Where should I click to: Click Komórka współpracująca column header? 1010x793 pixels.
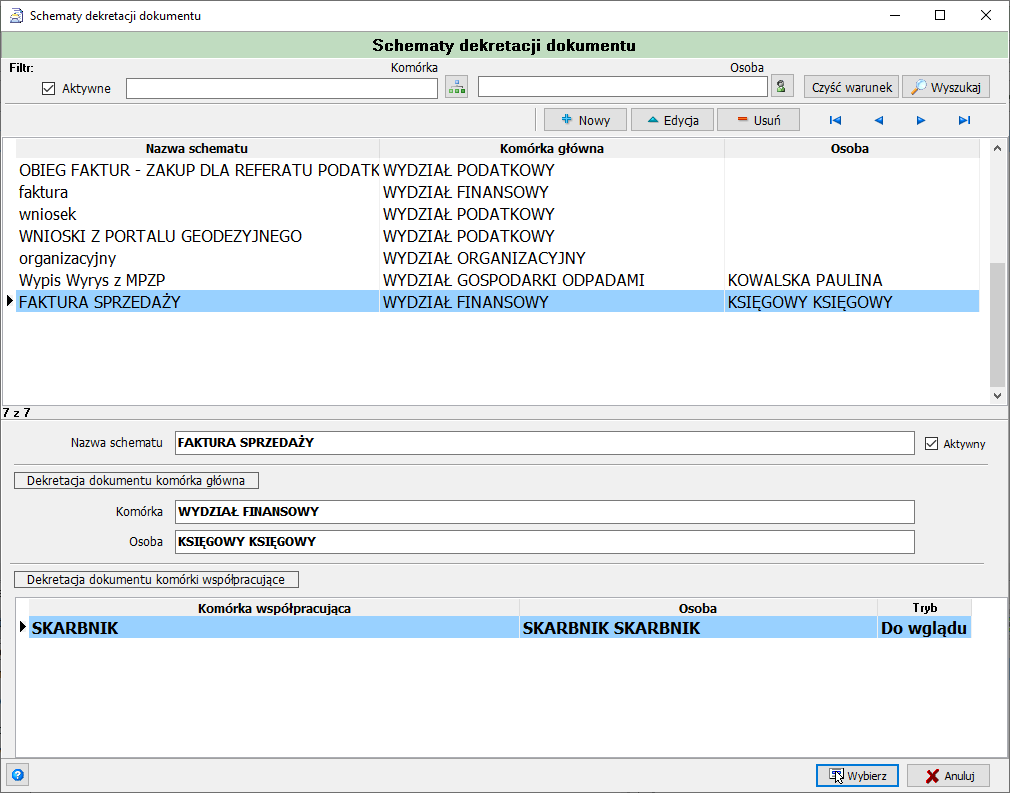point(274,608)
